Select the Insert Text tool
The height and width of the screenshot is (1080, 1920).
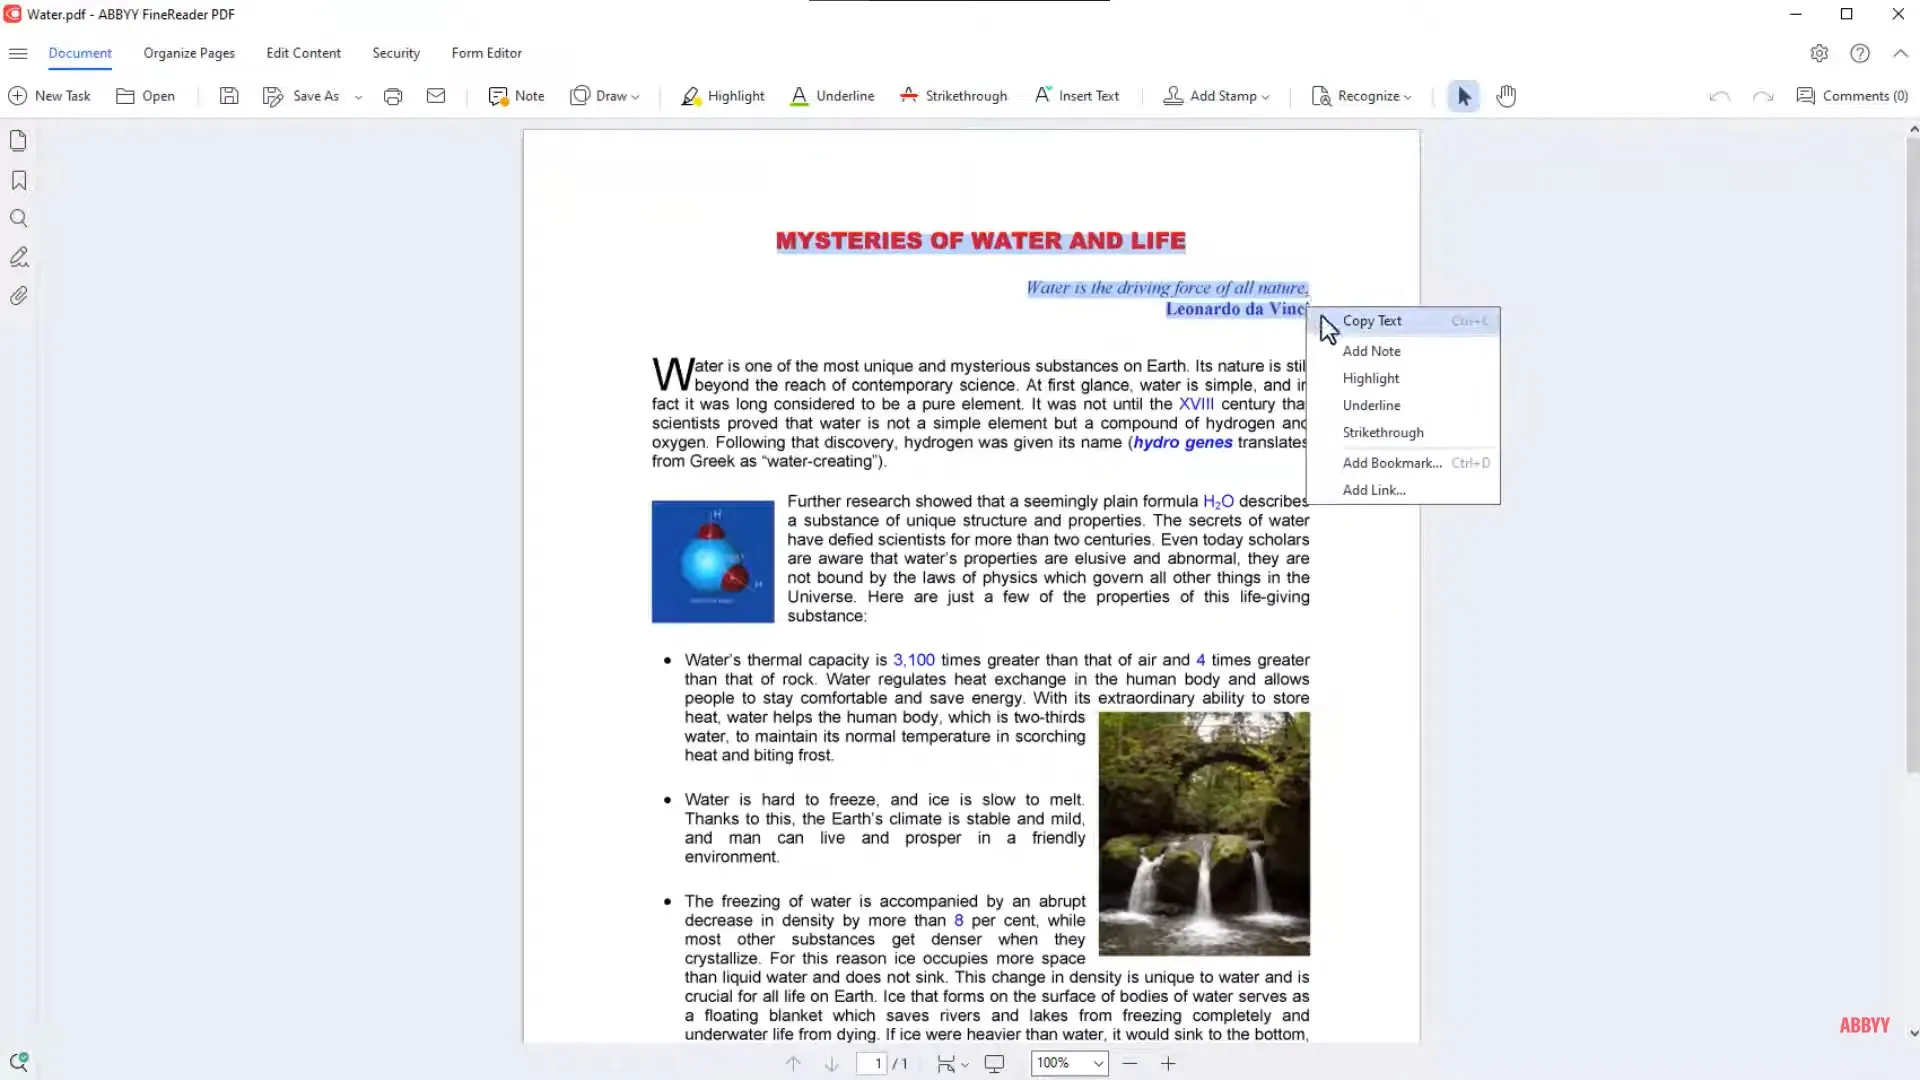(x=1076, y=95)
